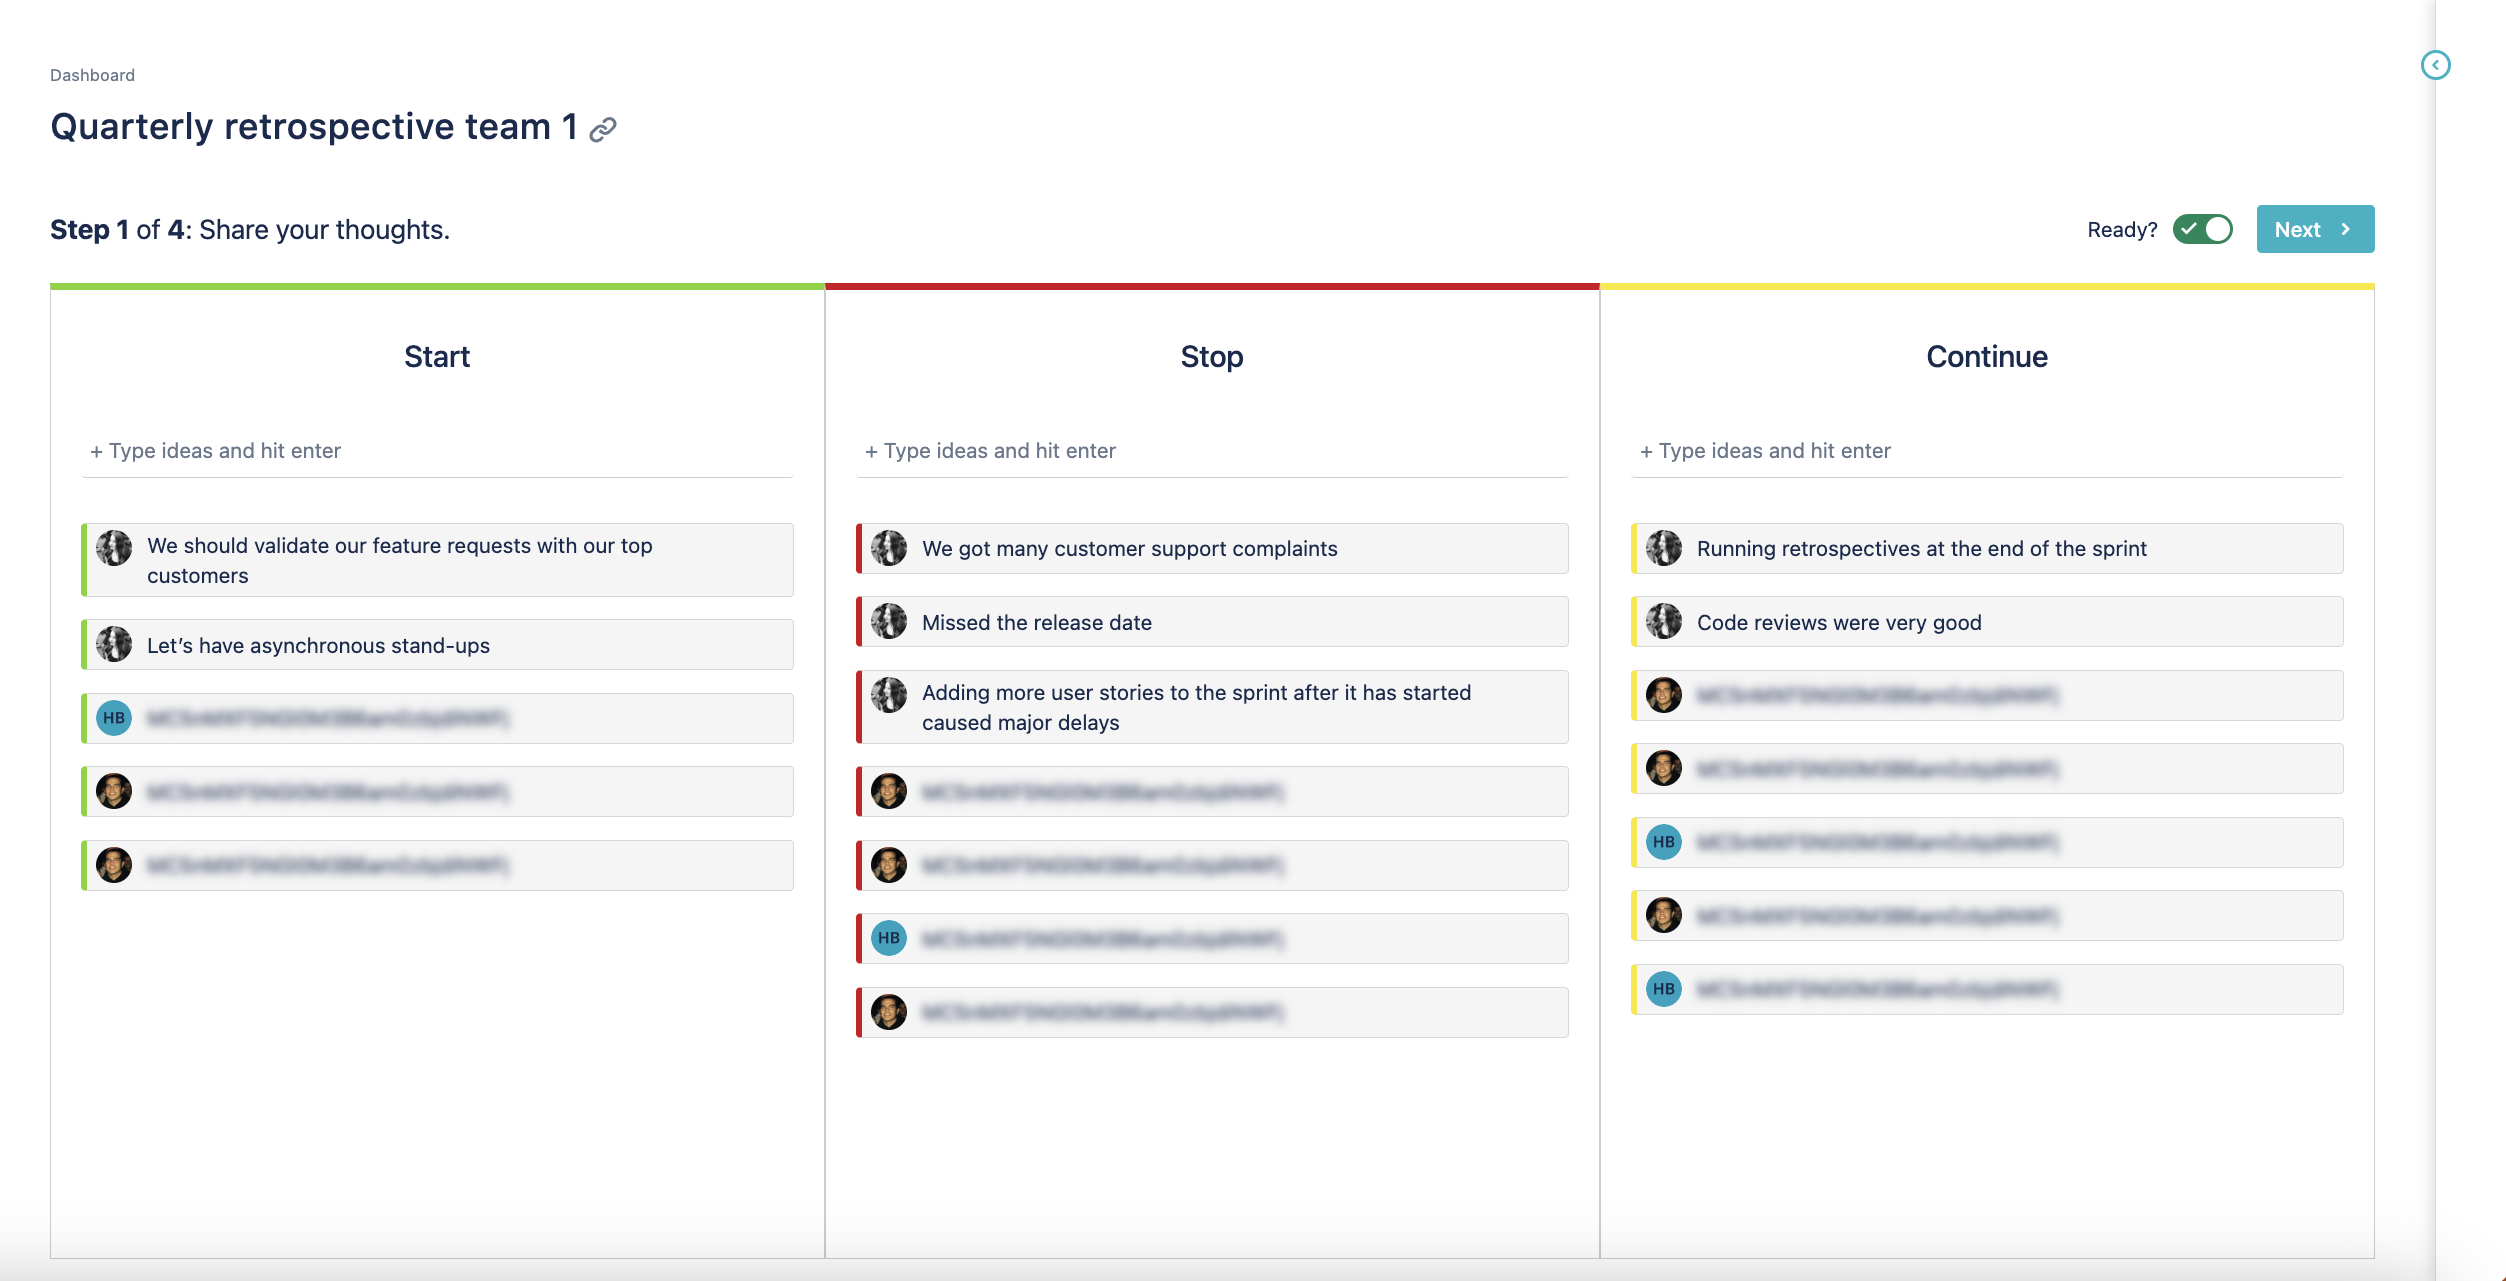2506x1281 pixels.
Task: Click avatar beside 'Code reviews were very good'
Action: tap(1664, 621)
